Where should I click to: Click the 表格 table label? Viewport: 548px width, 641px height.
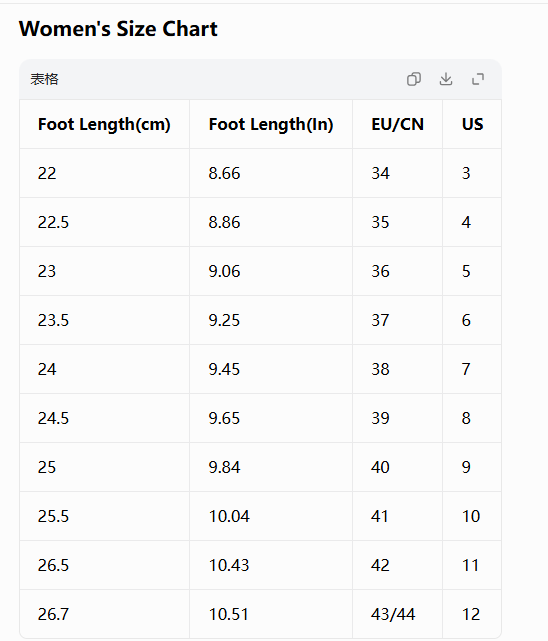(x=44, y=79)
